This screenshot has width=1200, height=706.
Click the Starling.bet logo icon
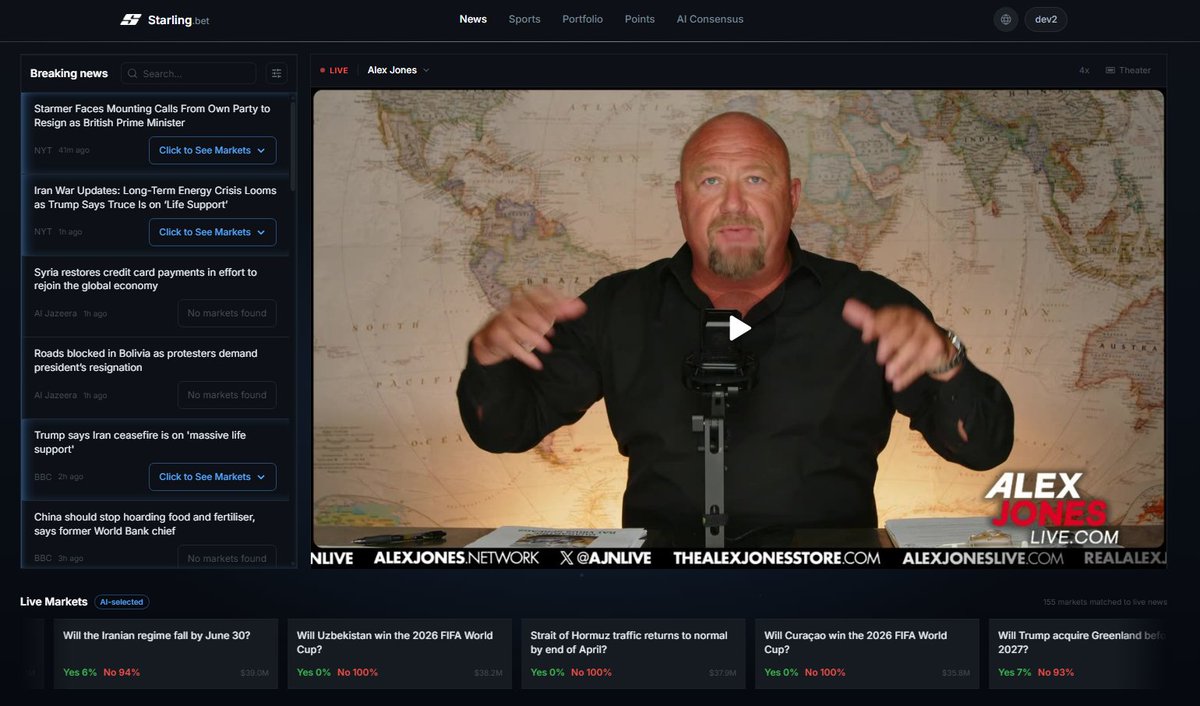point(130,19)
